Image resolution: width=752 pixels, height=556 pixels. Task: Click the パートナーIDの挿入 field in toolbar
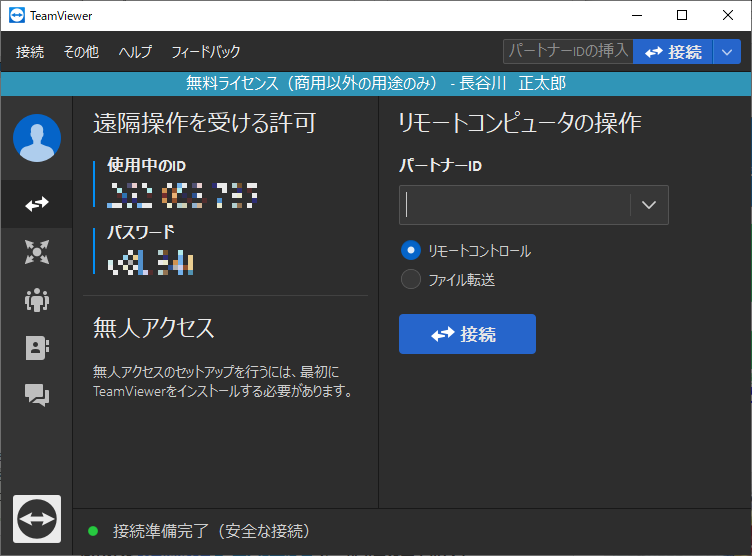568,52
